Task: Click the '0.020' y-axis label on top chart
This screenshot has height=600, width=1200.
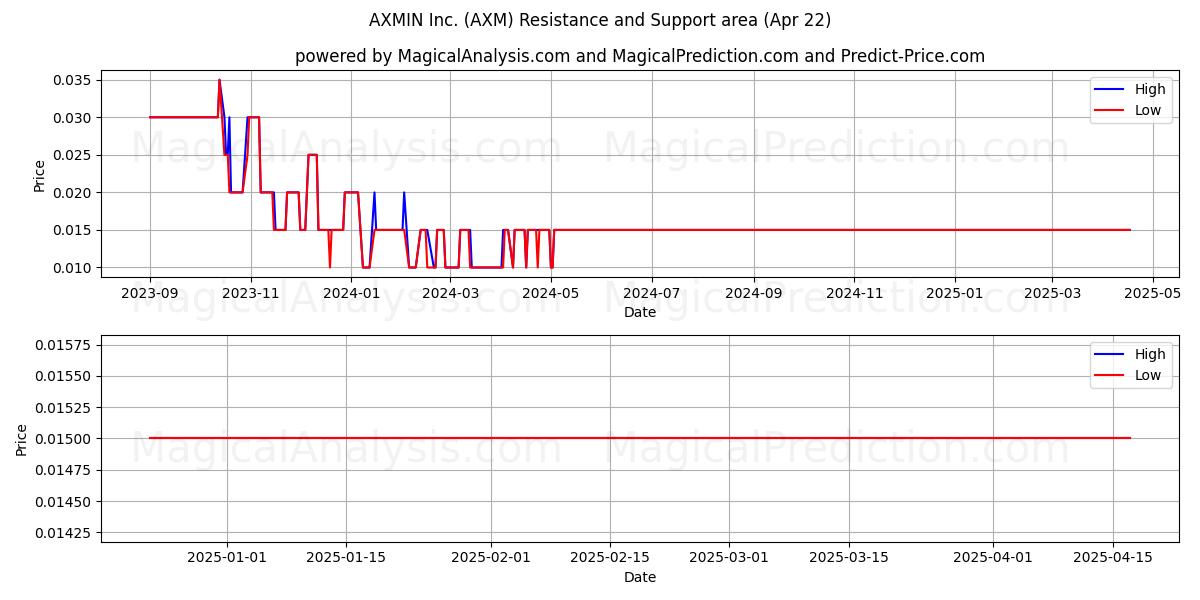Action: coord(72,193)
